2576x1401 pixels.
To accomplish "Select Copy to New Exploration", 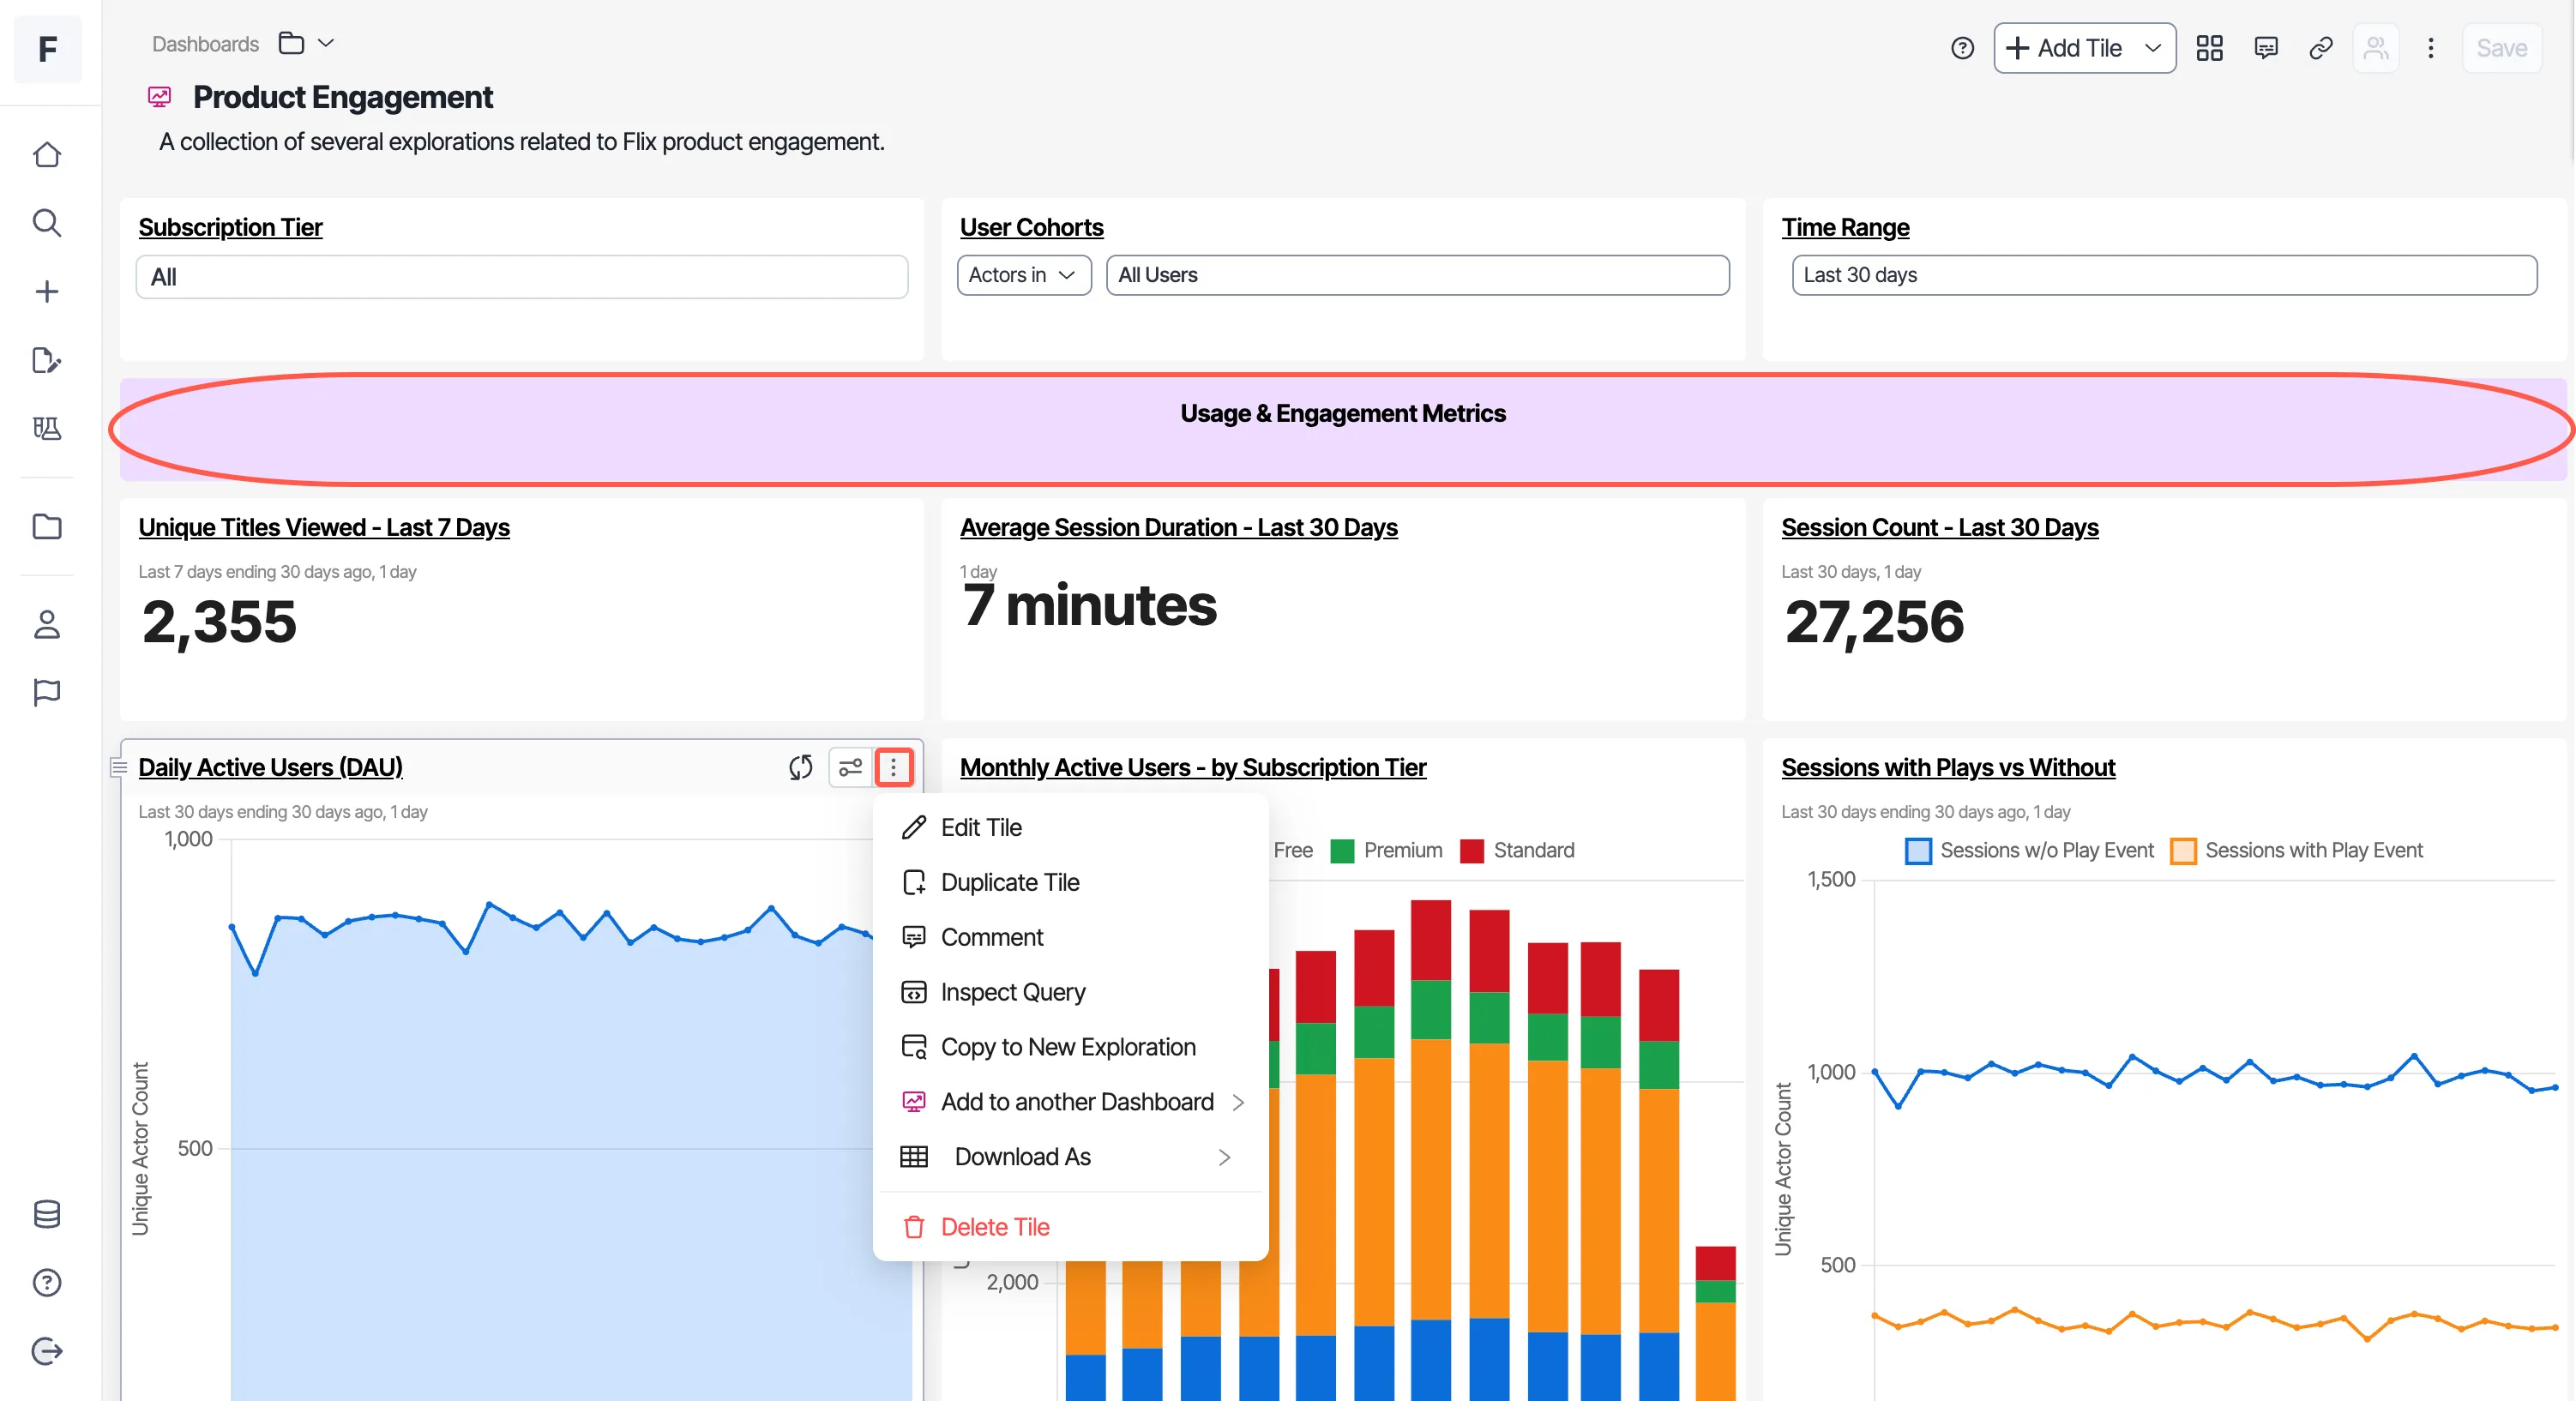I will (1071, 1047).
